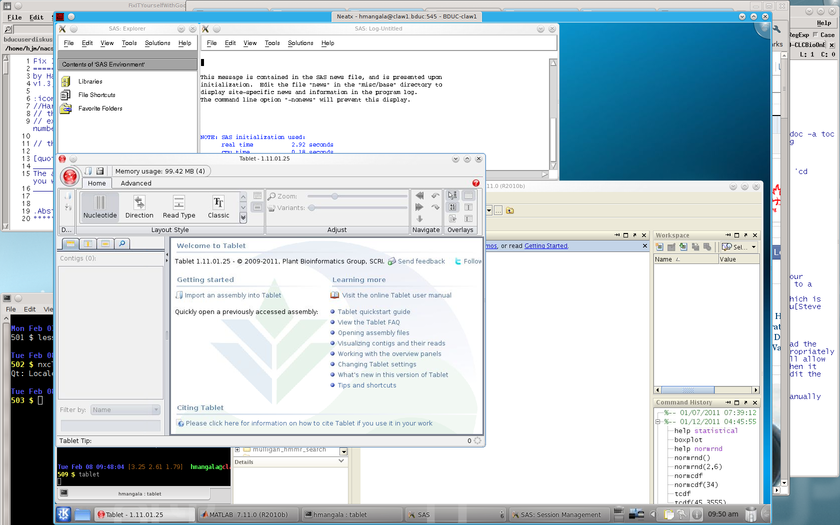Click the MATLAB Workspace horizontal scrollbar
This screenshot has width=840, height=525.
tap(706, 390)
